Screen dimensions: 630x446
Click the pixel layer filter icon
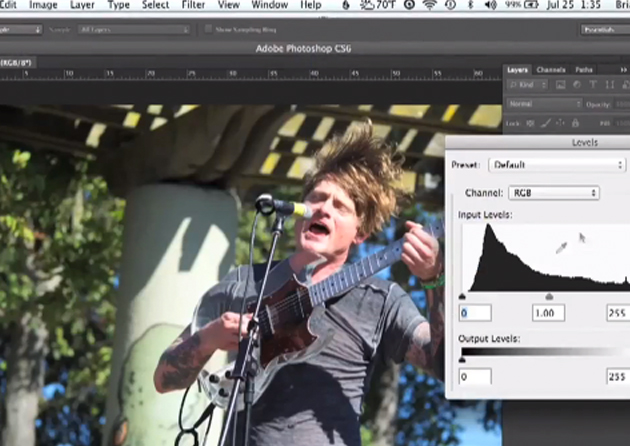point(561,86)
